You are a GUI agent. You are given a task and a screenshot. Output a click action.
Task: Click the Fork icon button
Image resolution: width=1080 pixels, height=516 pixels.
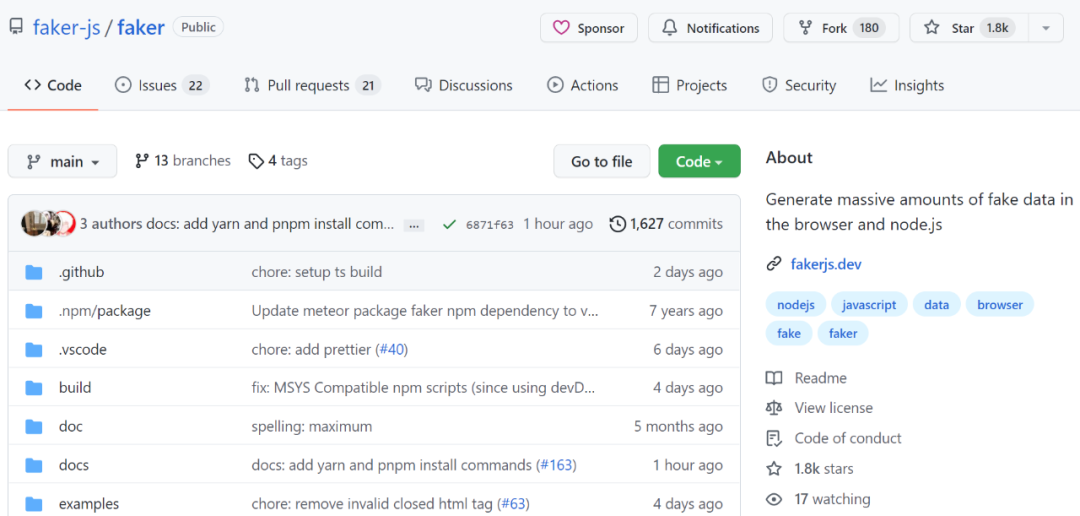(x=805, y=28)
